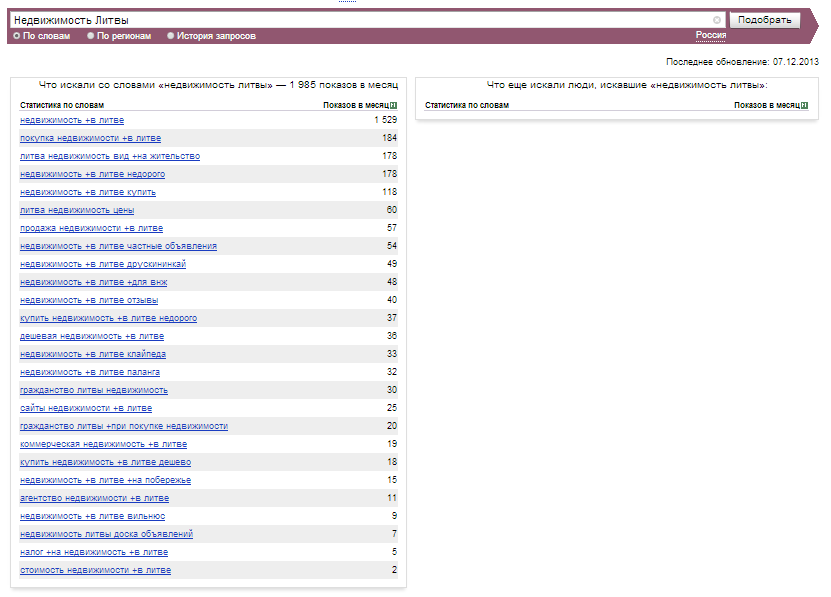Click left panel 'Статистика по словам' header
Screen dimensions: 831x597
click(62, 106)
